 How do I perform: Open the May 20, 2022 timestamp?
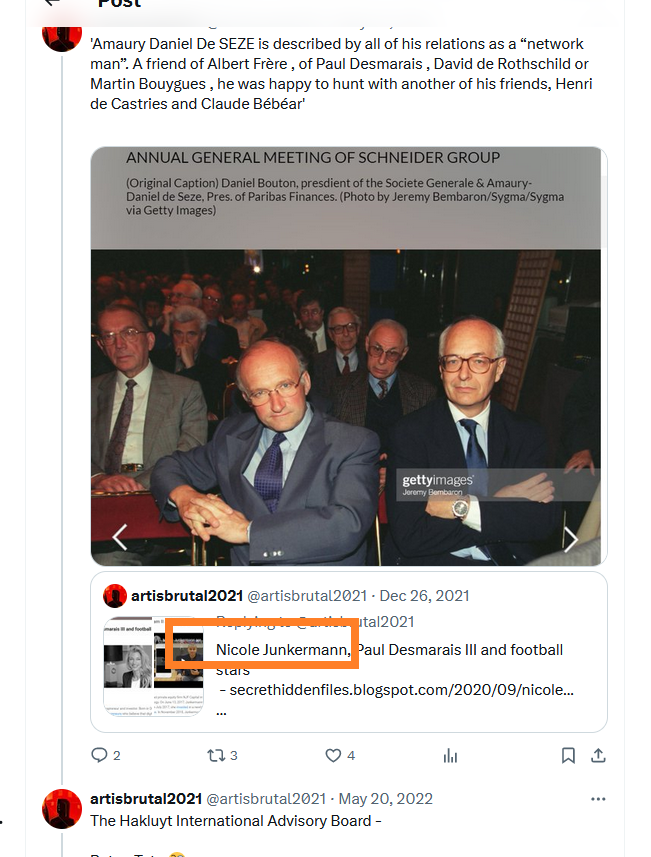pyautogui.click(x=385, y=799)
